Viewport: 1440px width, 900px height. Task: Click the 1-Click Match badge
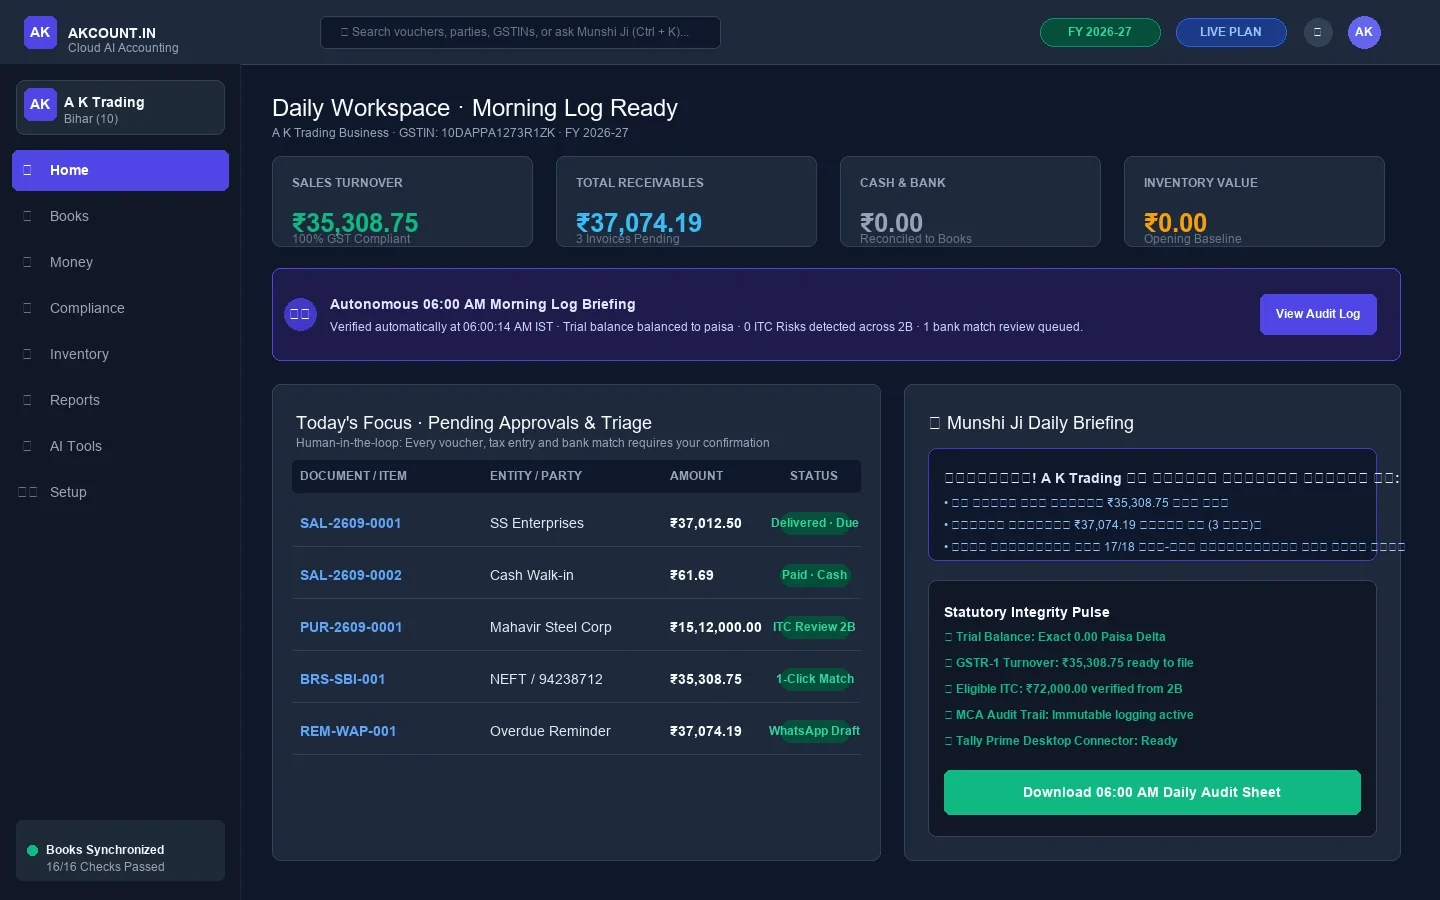(x=814, y=679)
